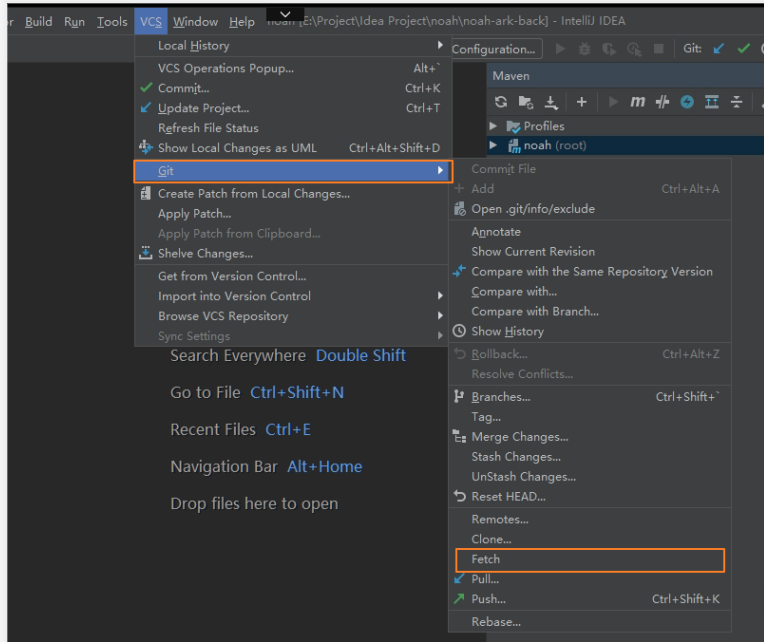Click the Run with Coverage icon
This screenshot has width=764, height=642.
coord(609,49)
